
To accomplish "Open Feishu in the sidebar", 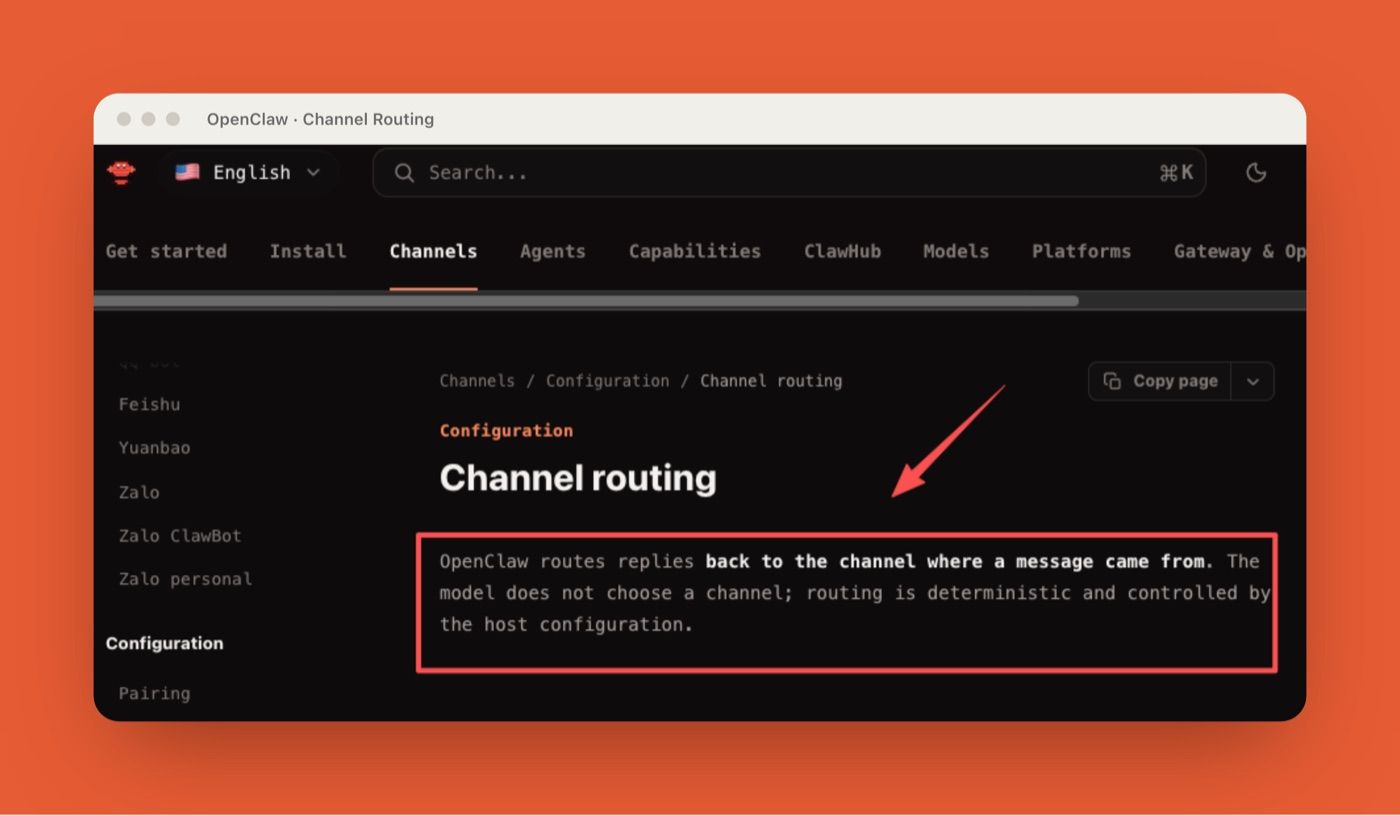I will (x=149, y=404).
